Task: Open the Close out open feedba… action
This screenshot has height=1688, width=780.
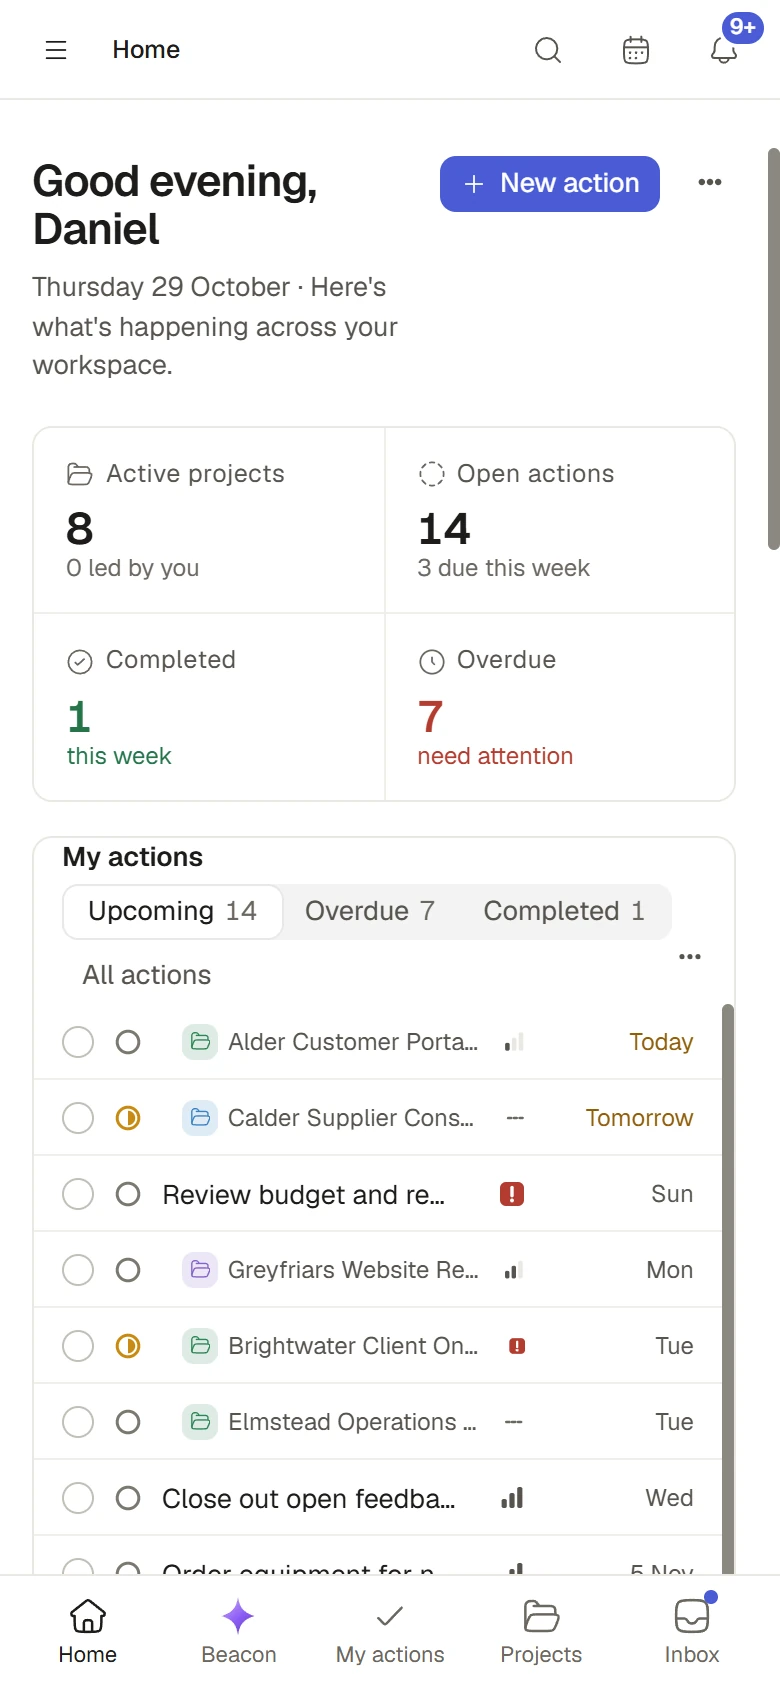Action: pyautogui.click(x=309, y=1498)
